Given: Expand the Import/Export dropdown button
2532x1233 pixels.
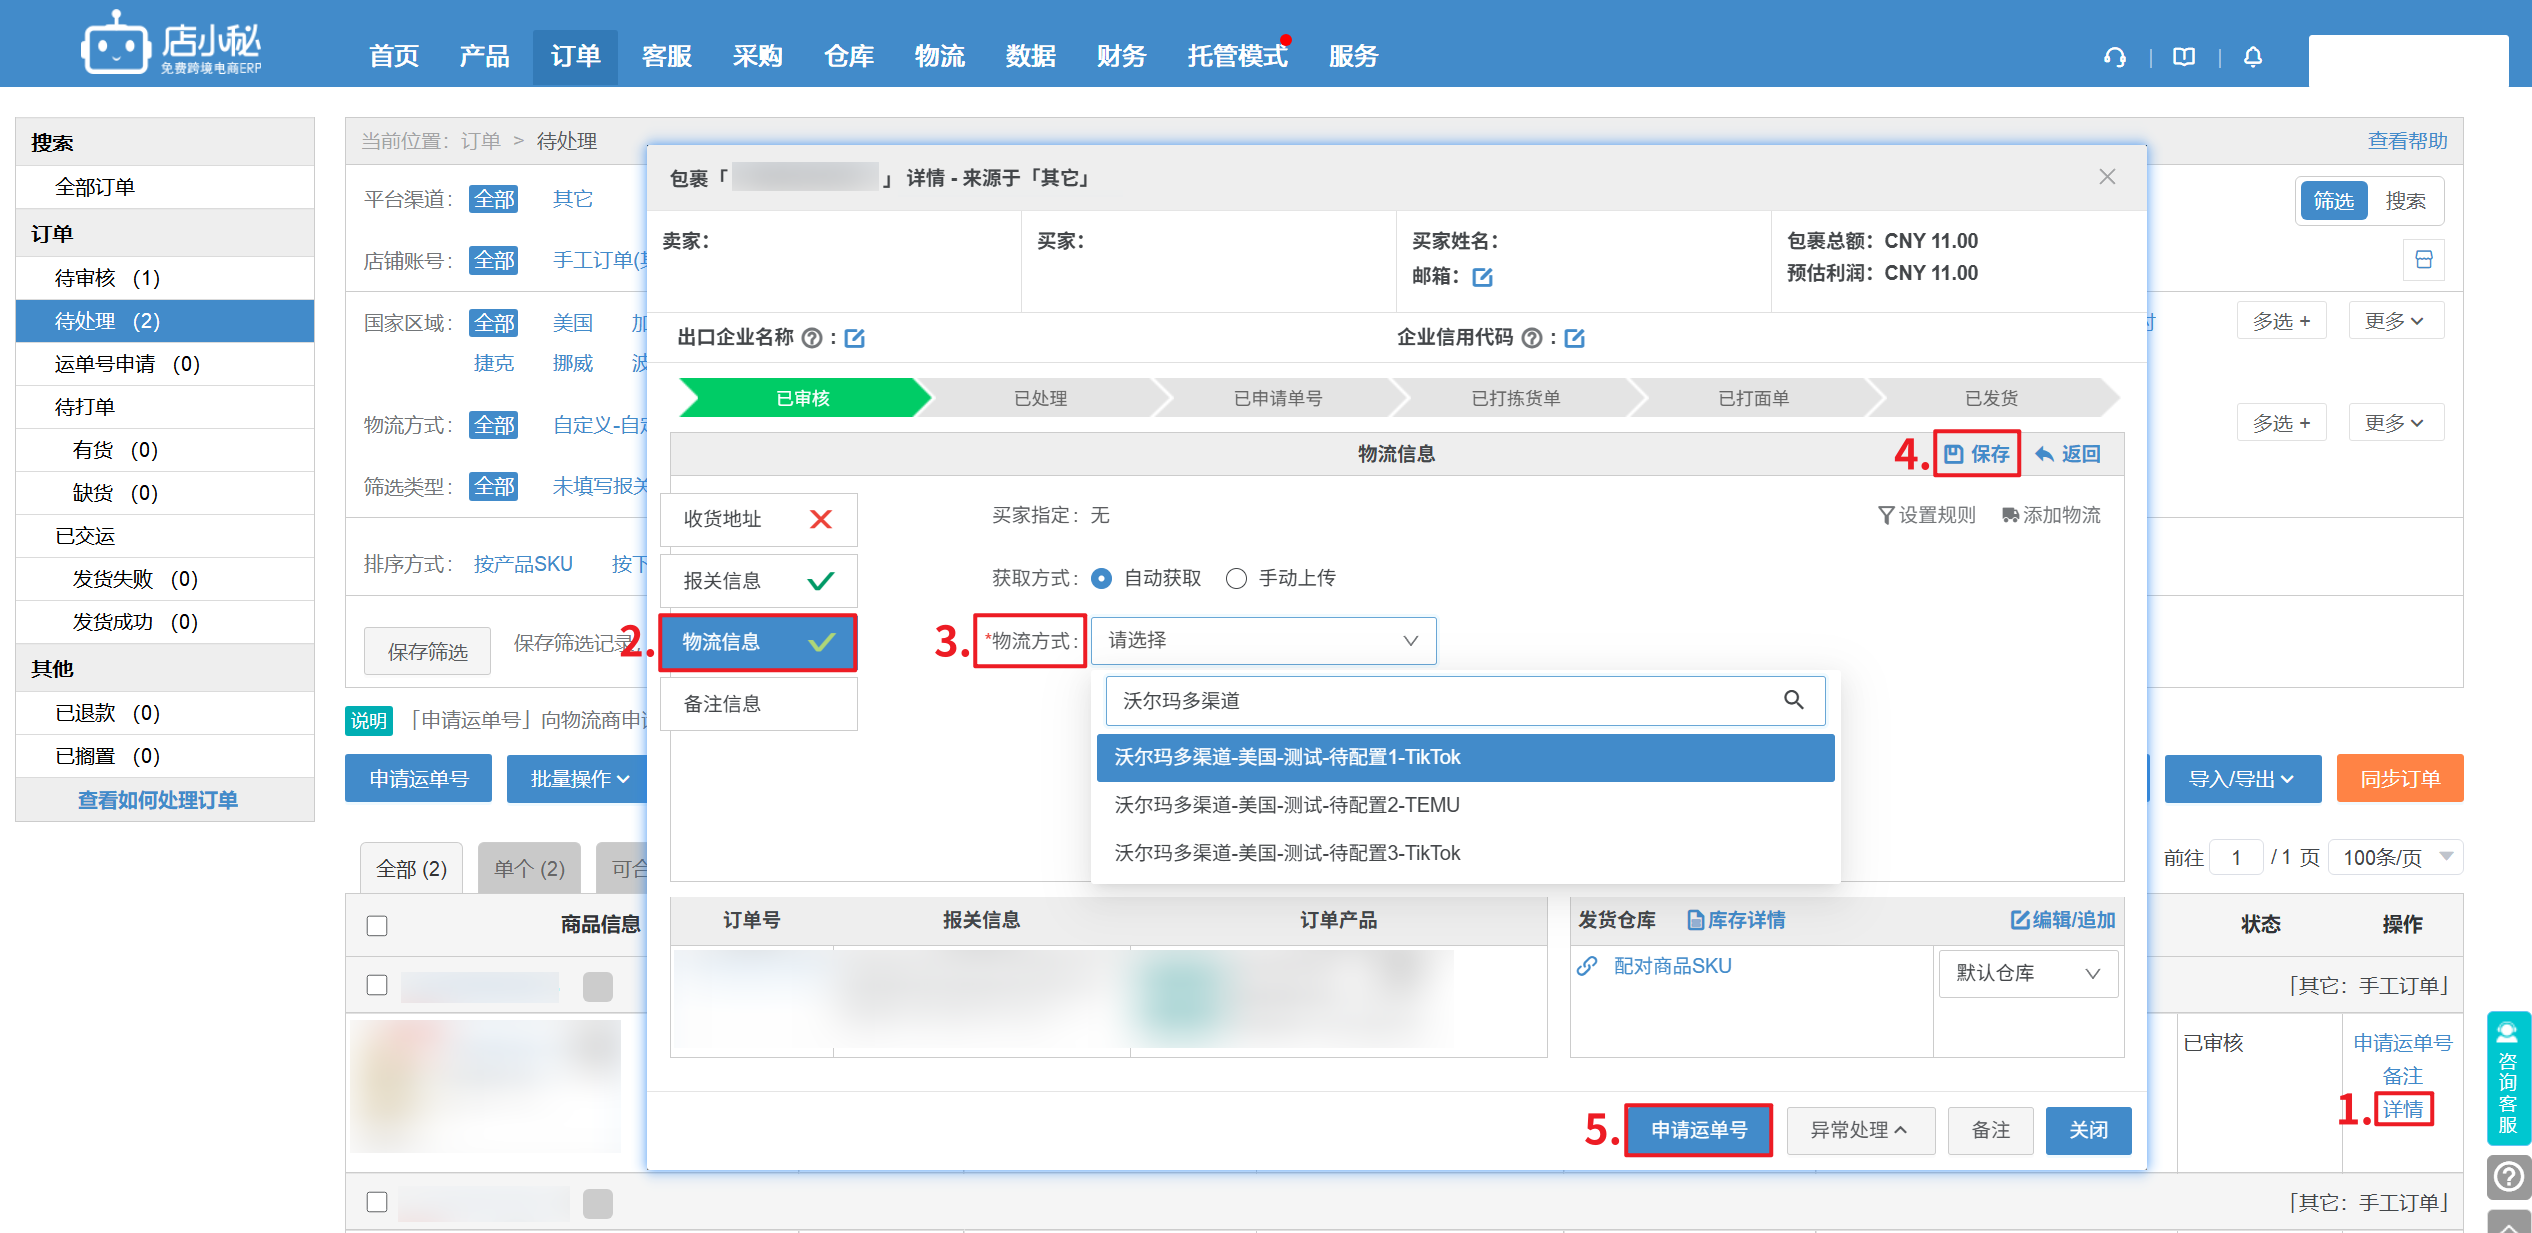Looking at the screenshot, I should point(2241,779).
